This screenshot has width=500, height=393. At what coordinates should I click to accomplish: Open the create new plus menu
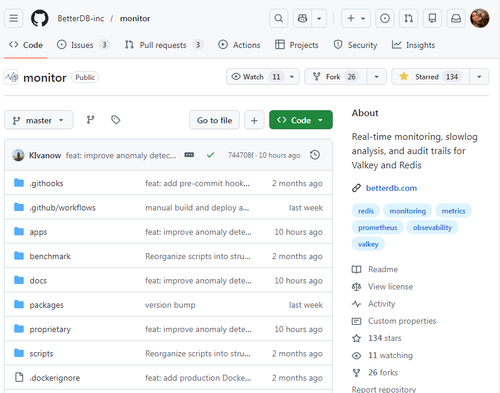(x=356, y=18)
